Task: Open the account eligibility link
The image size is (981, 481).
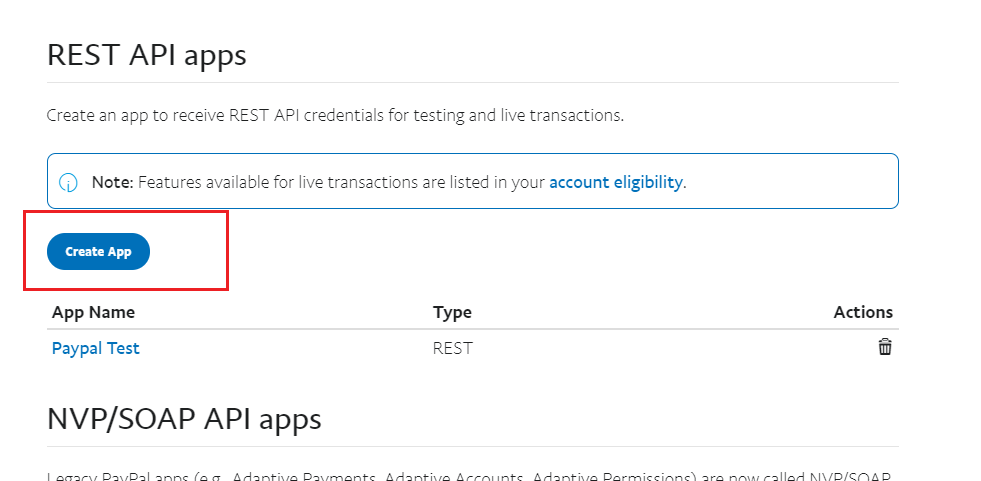Action: (615, 182)
